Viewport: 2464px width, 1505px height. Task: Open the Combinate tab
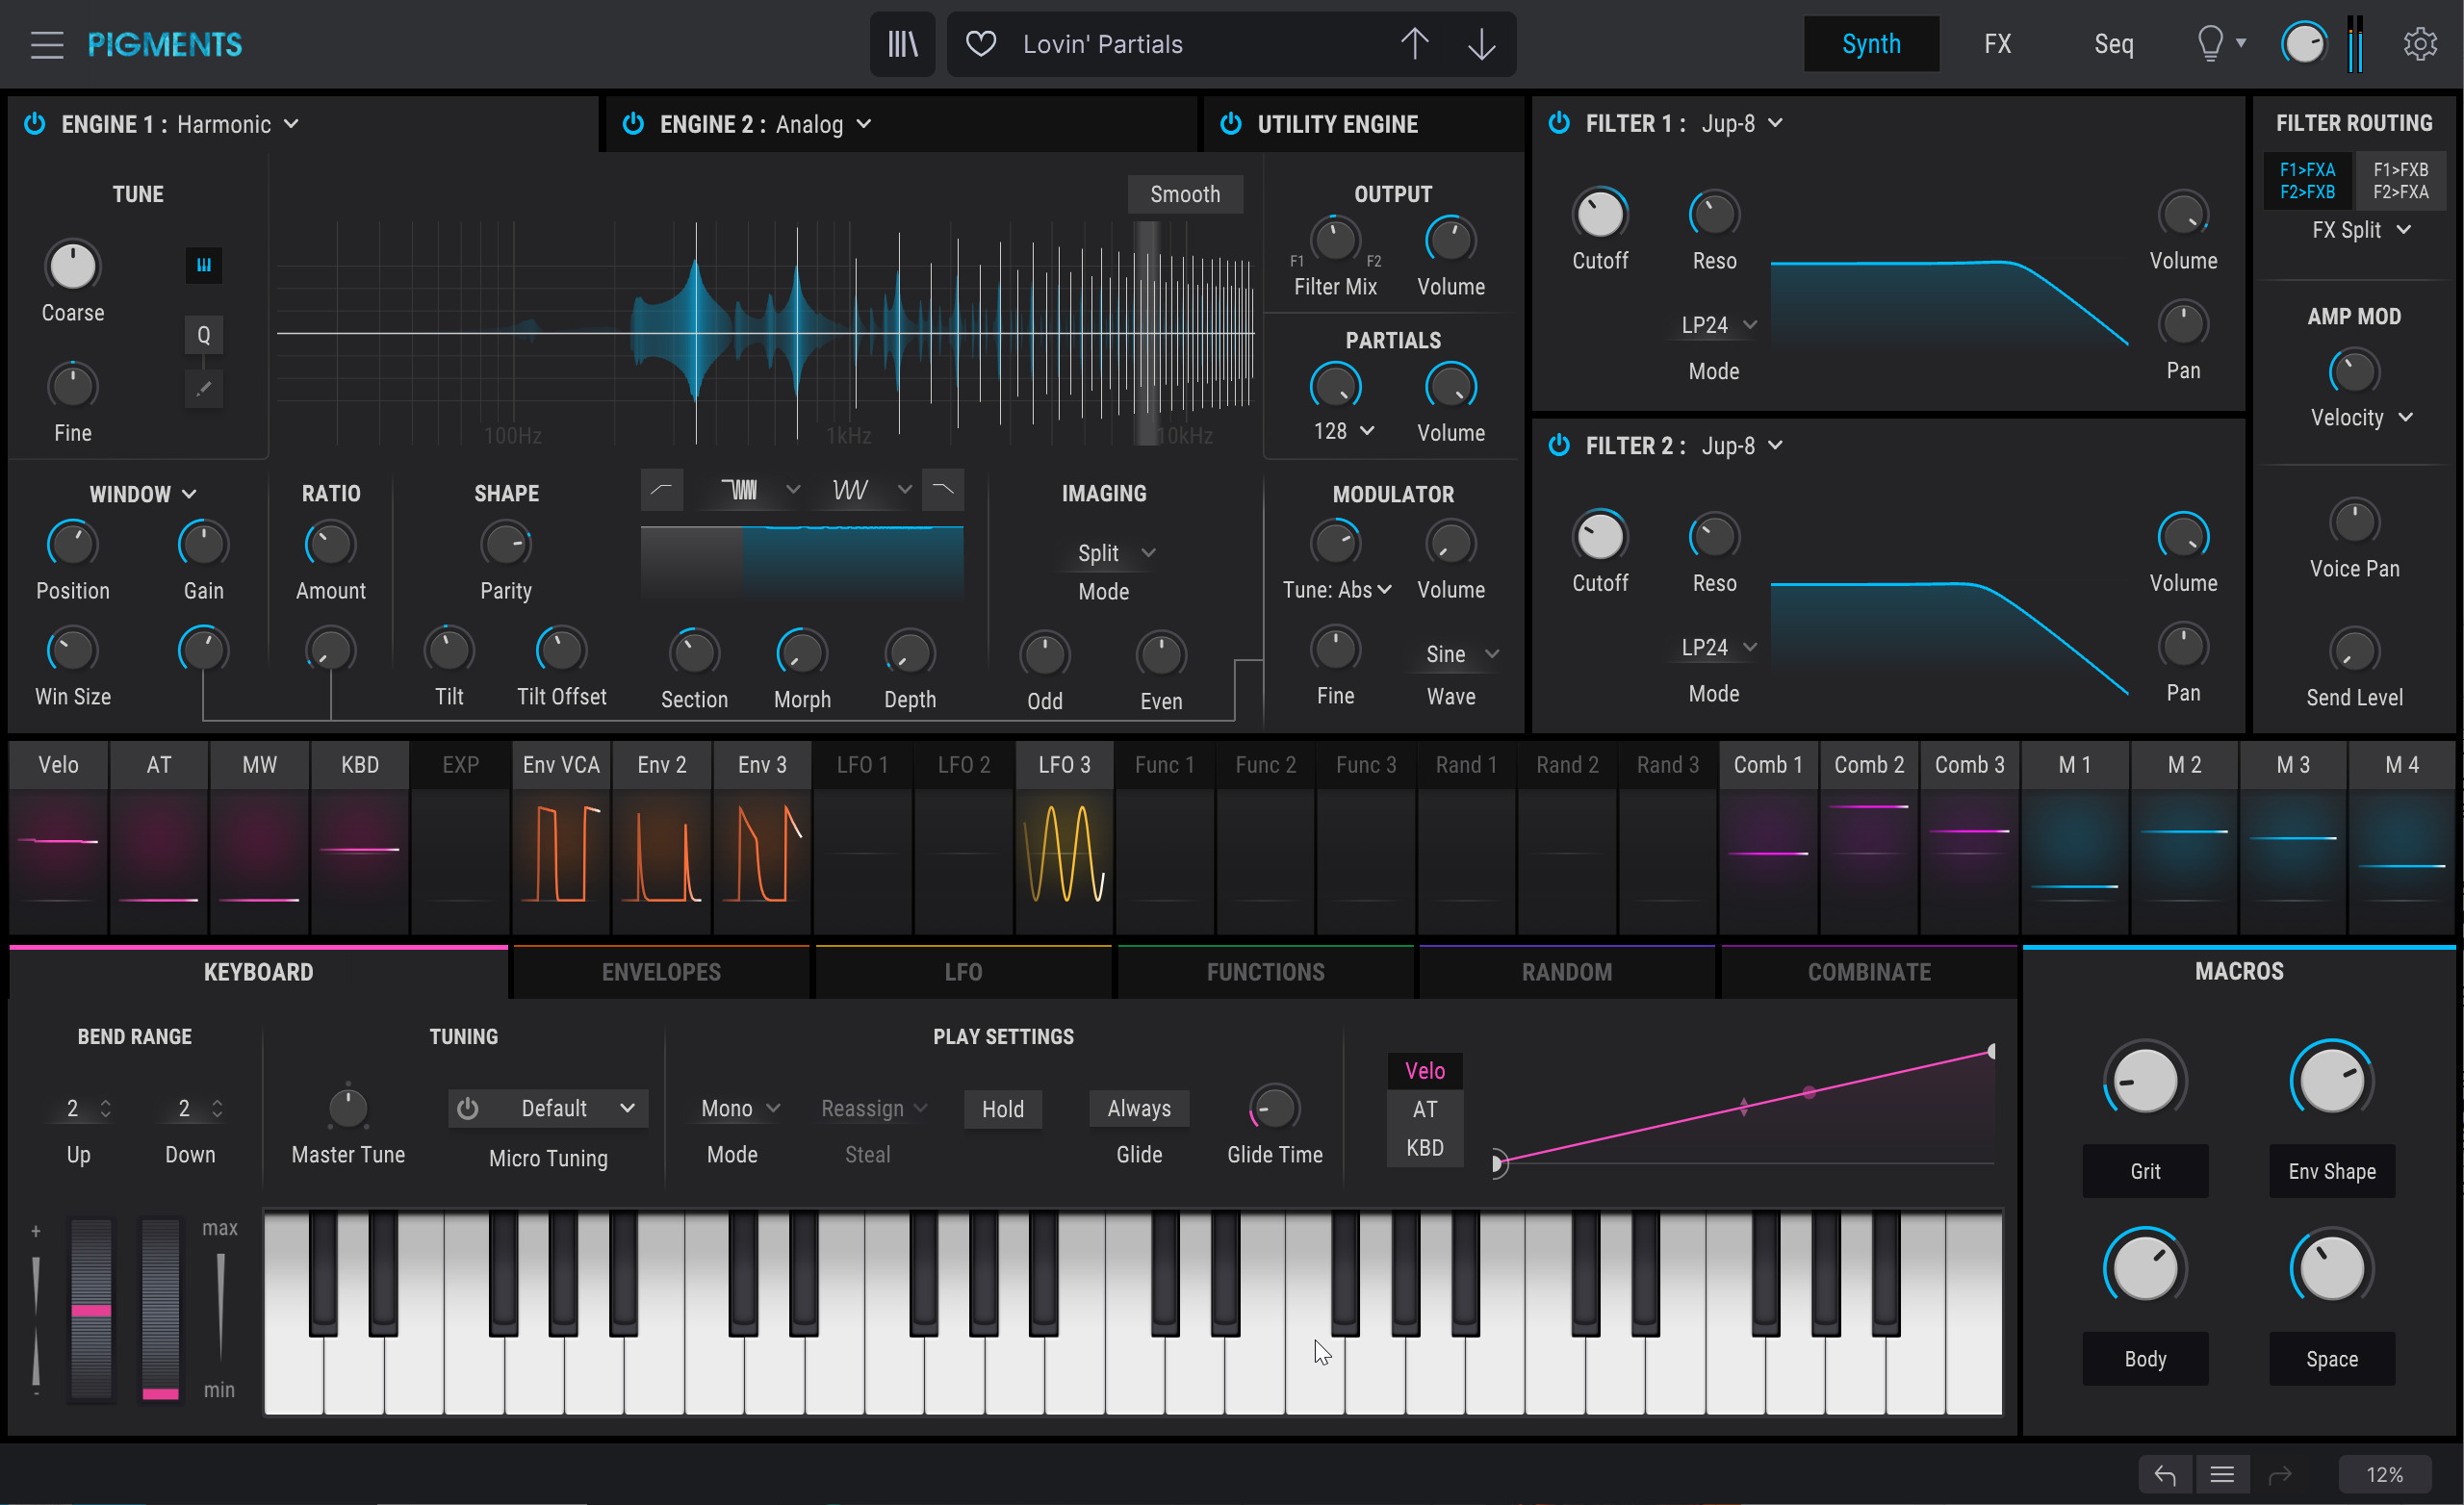pos(1869,972)
